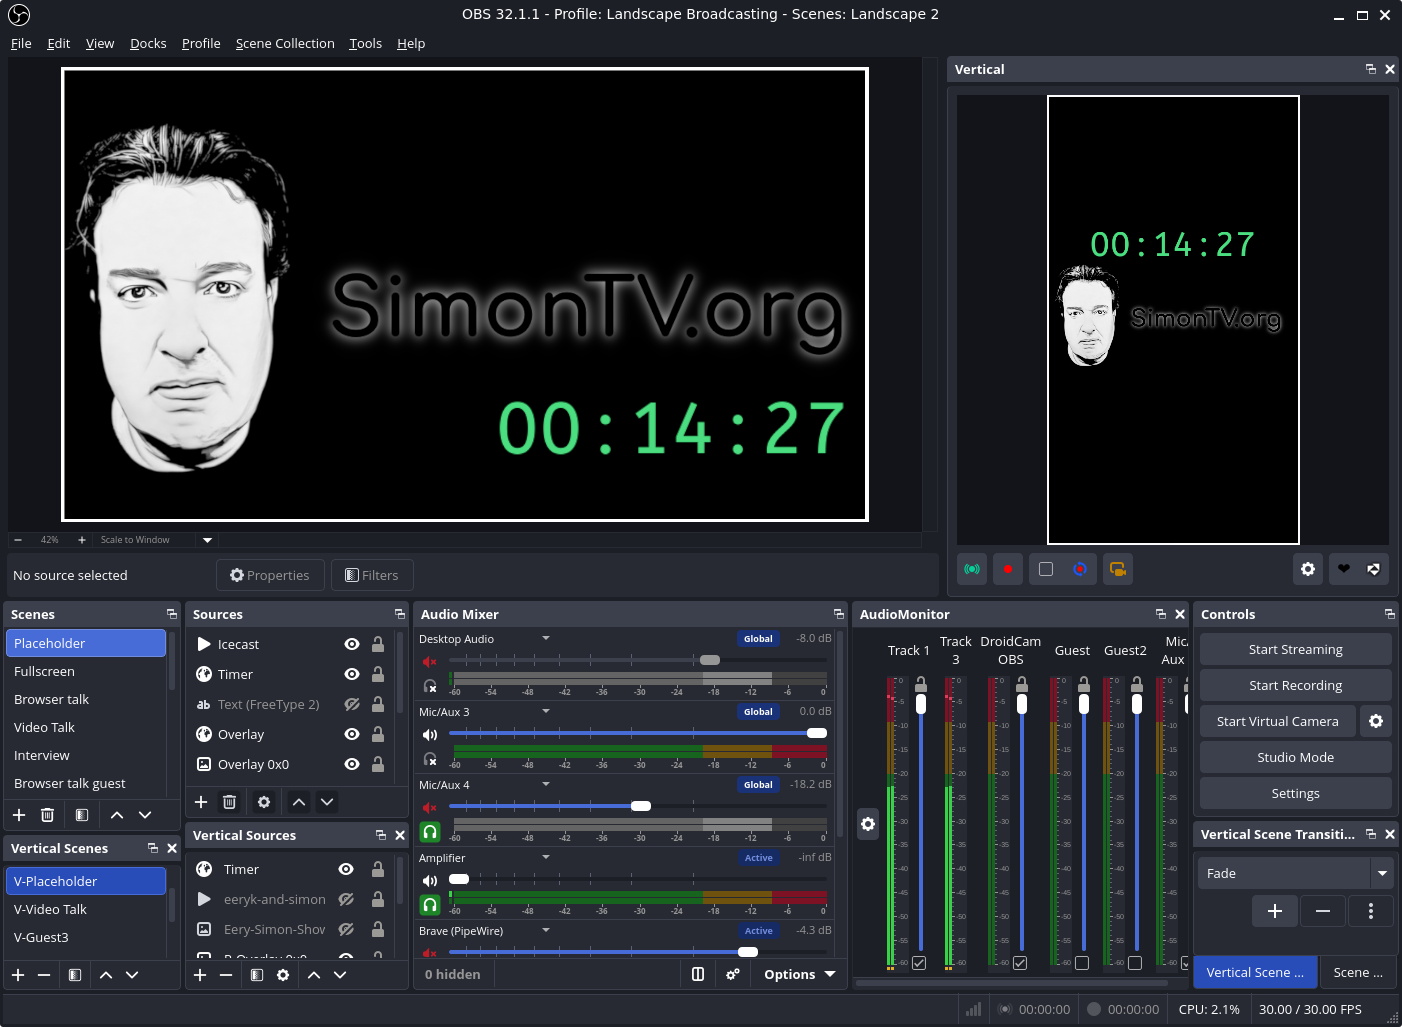1402x1027 pixels.
Task: Show the Text (FreeType 2) source
Action: pos(352,705)
